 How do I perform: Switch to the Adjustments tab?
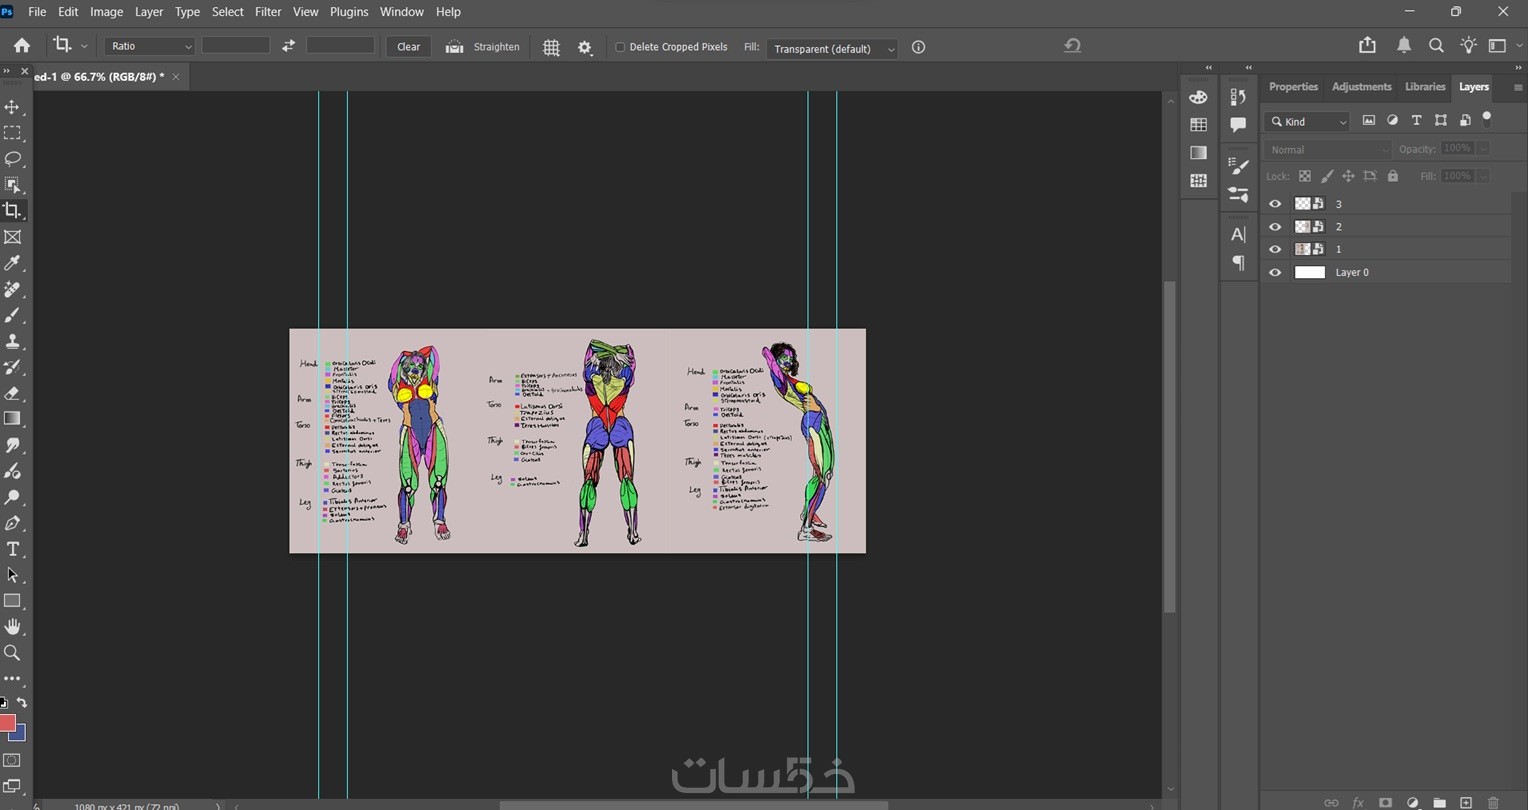pos(1361,87)
